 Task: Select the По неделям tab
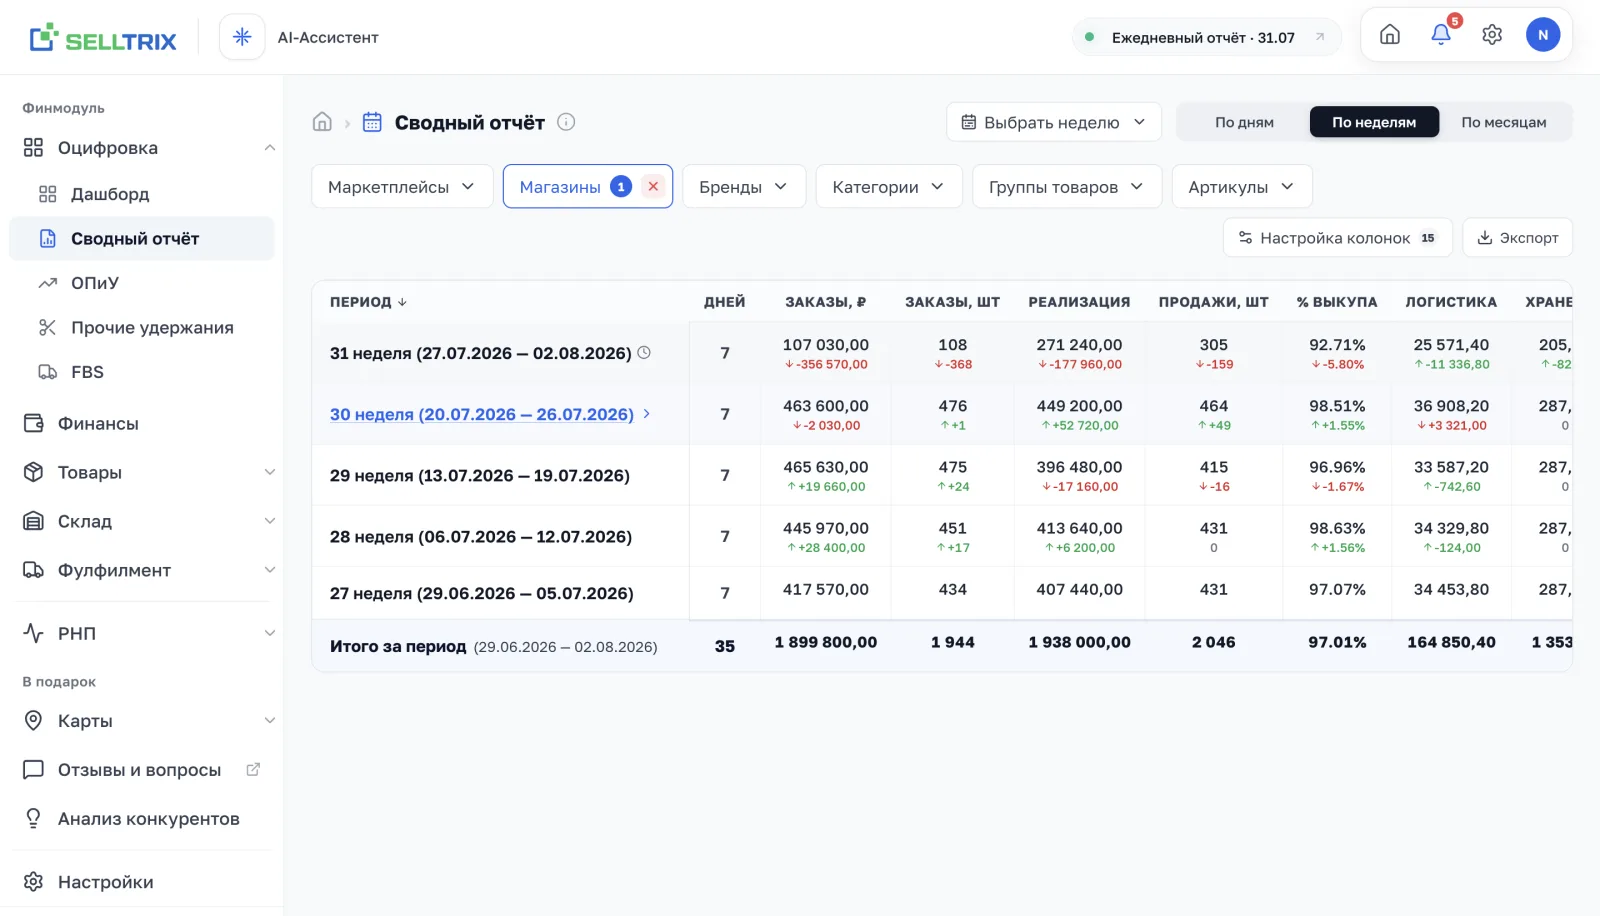click(x=1374, y=122)
